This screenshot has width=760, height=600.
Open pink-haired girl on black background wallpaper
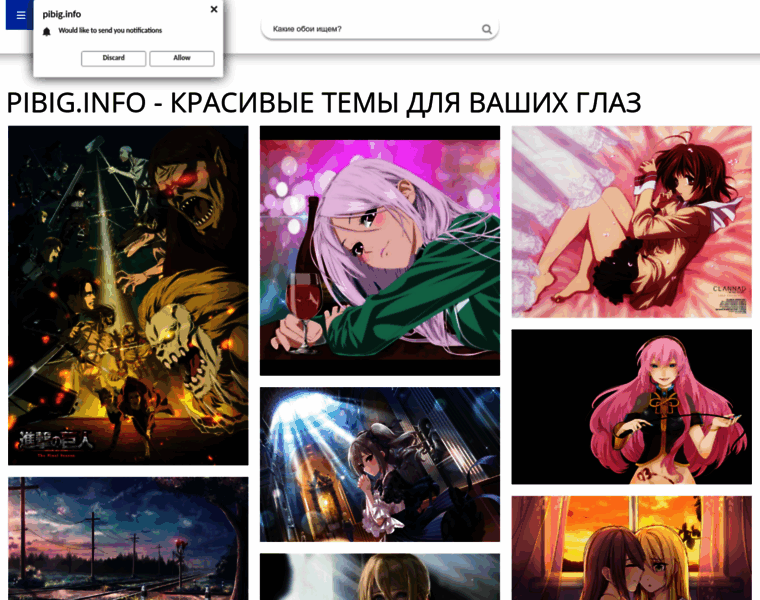631,407
